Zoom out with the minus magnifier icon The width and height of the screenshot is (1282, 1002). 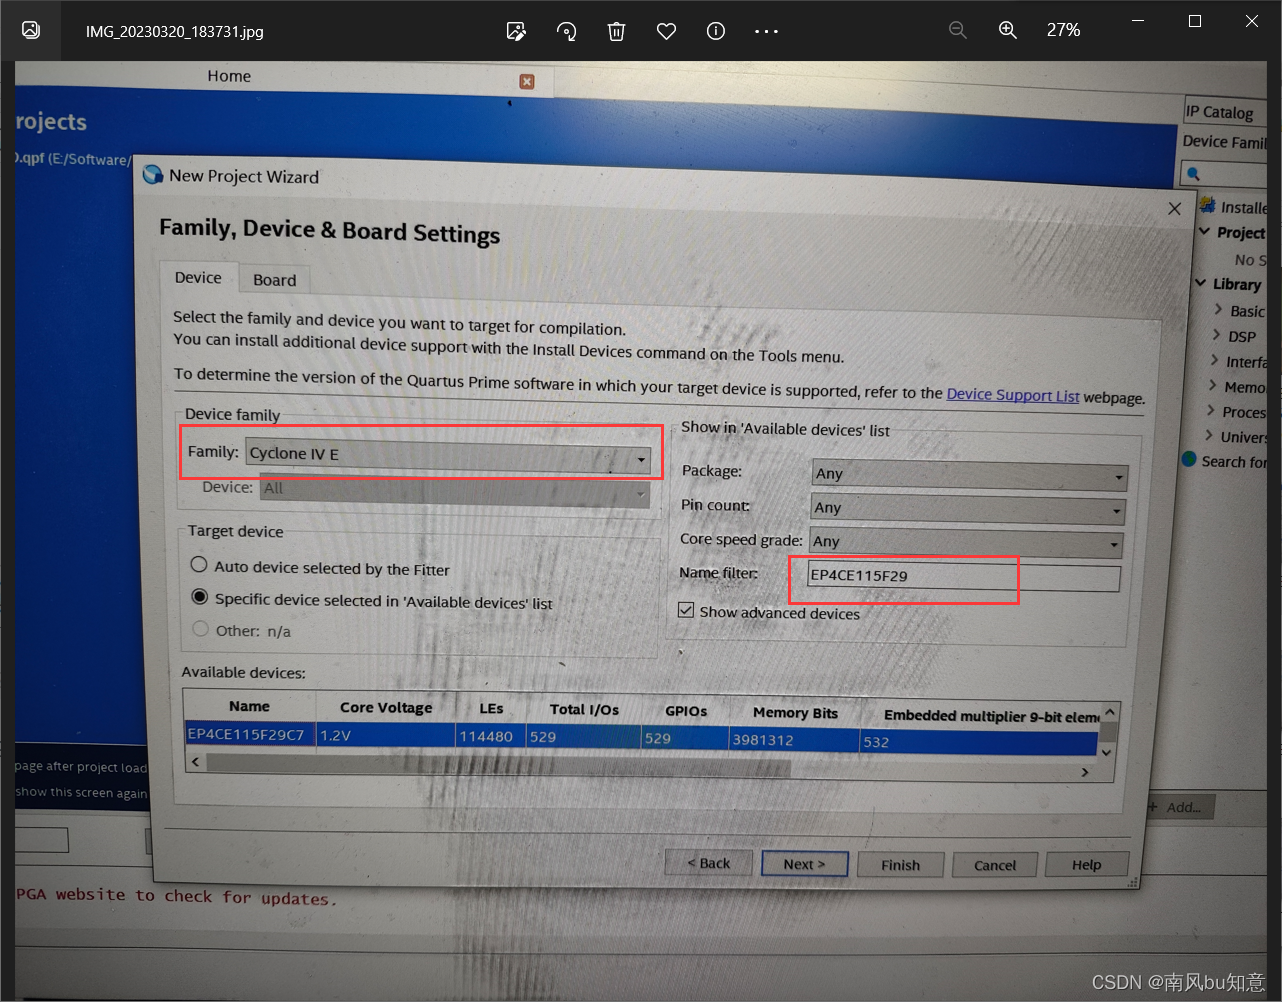click(x=958, y=30)
